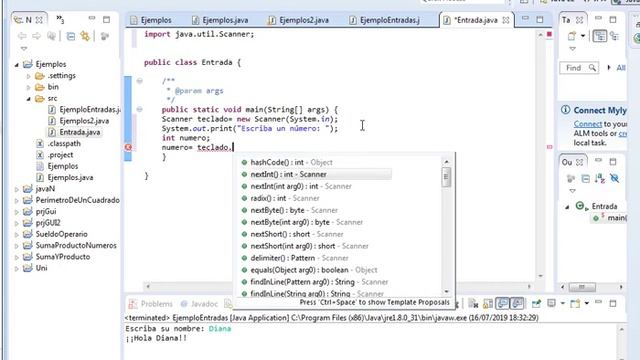
Task: Click the SumaProductoNumeros project folder icon
Action: (x=28, y=246)
